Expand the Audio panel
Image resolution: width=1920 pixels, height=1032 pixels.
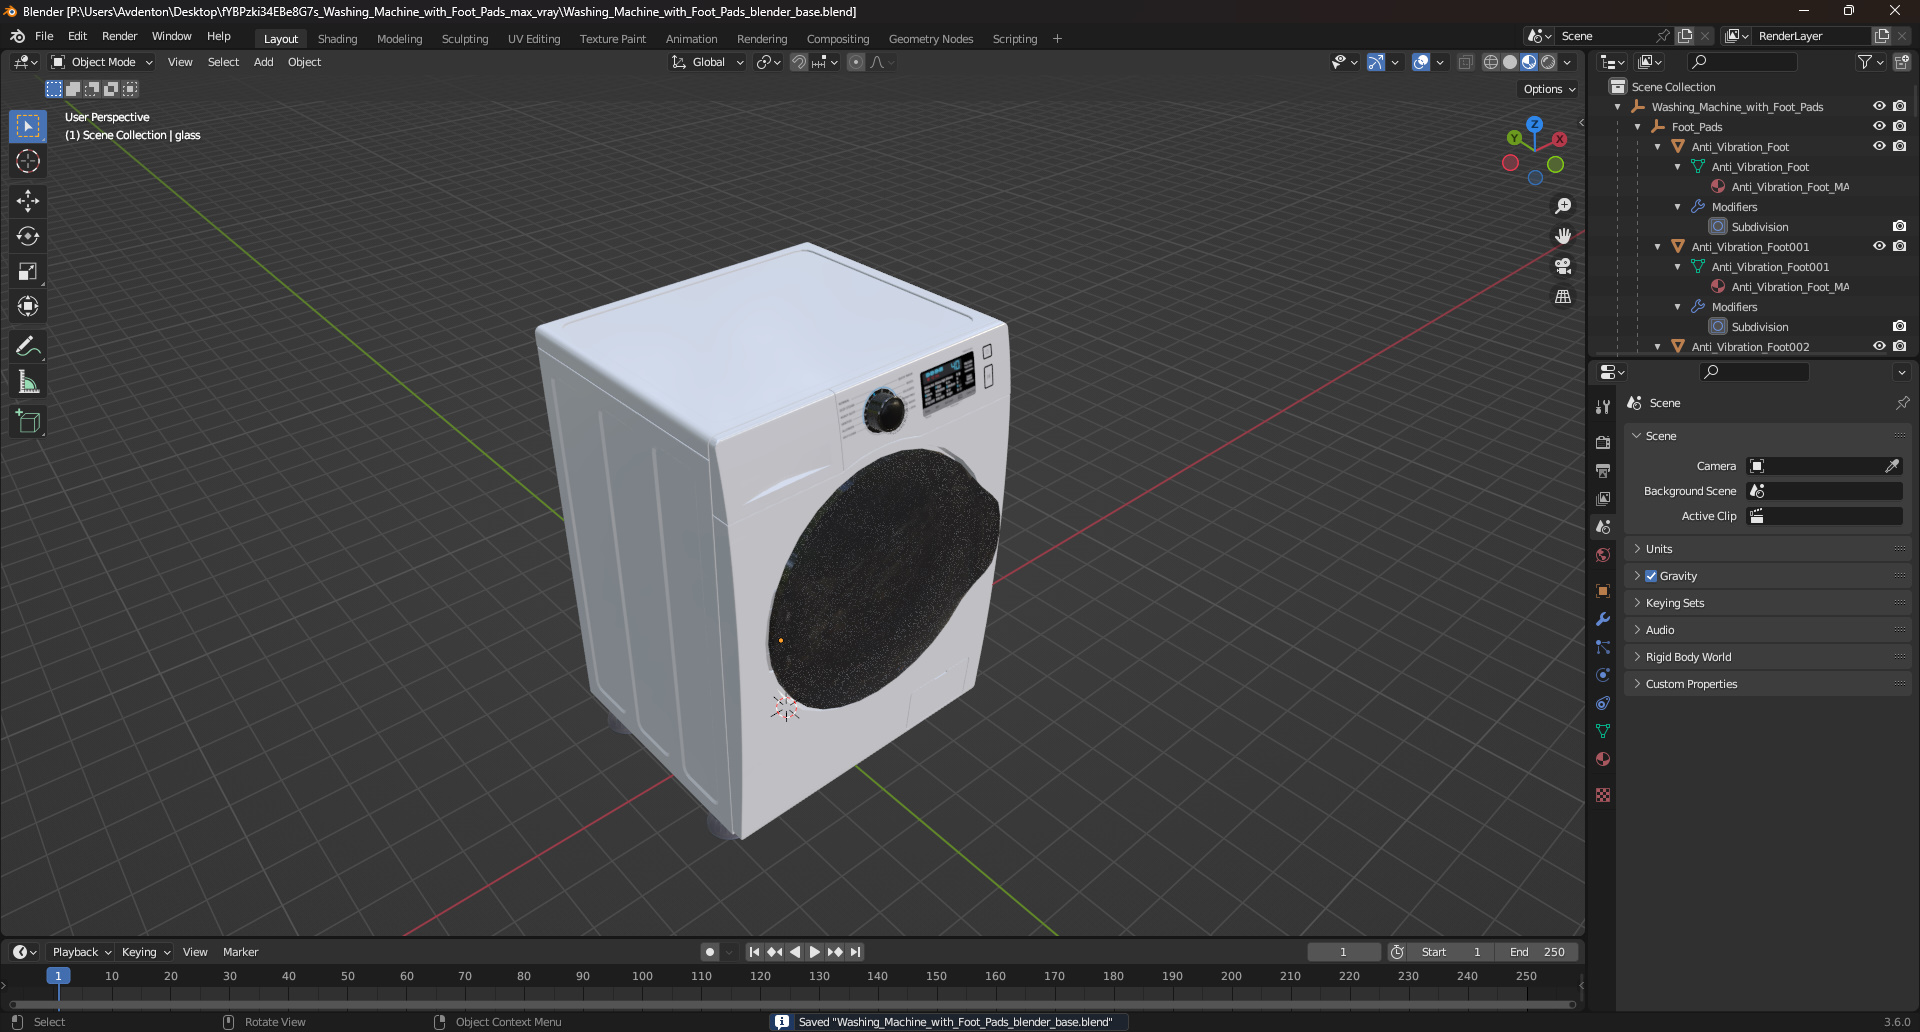[x=1767, y=630]
